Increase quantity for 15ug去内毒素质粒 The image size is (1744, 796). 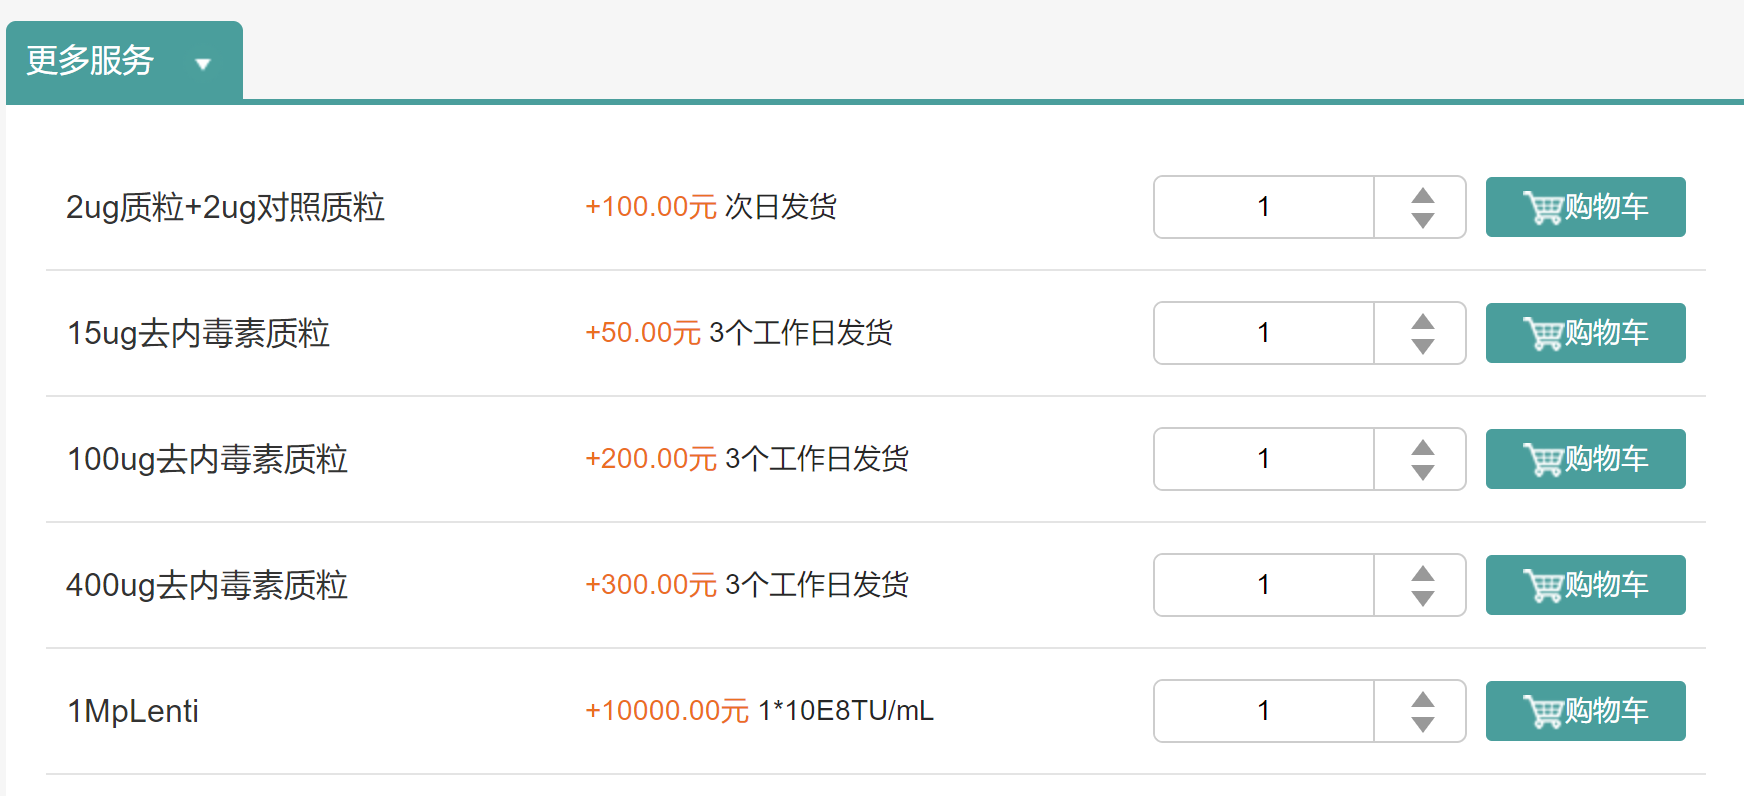point(1422,321)
